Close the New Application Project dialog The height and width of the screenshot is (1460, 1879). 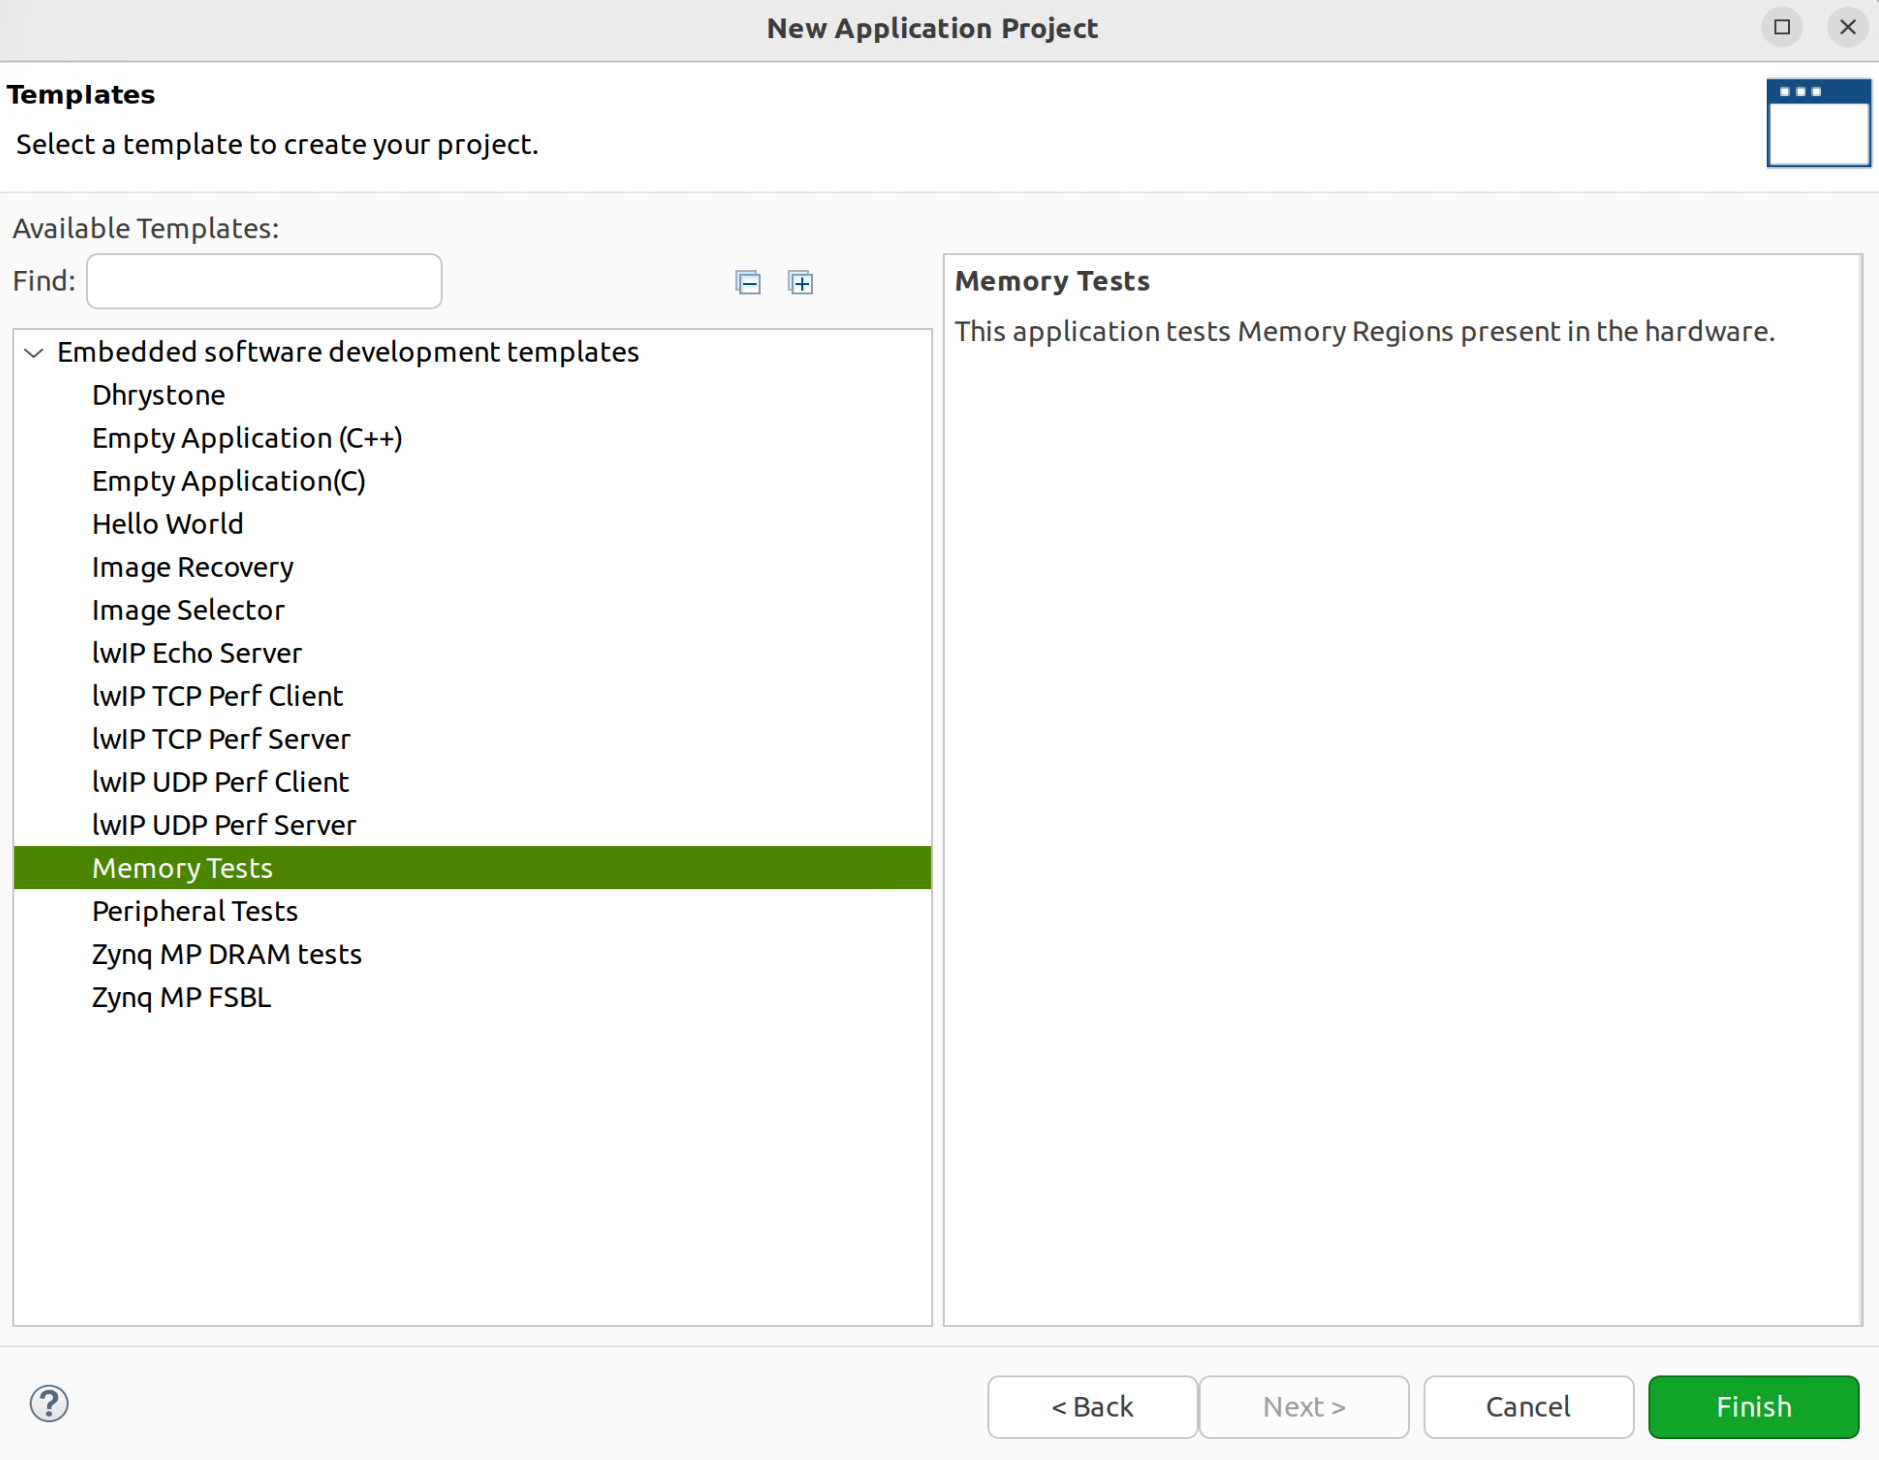(1848, 27)
